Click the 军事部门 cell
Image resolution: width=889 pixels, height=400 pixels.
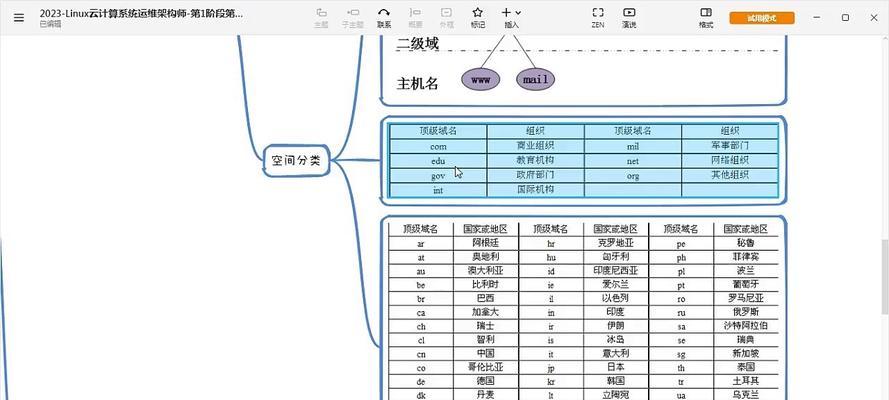click(730, 146)
